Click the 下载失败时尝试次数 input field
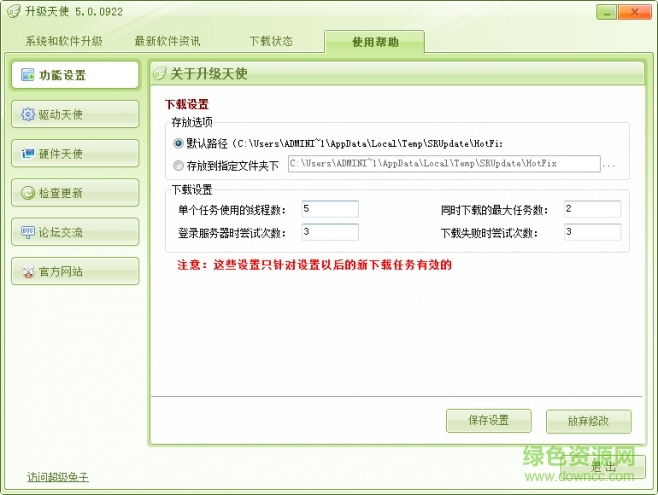The width and height of the screenshot is (658, 495). point(591,233)
